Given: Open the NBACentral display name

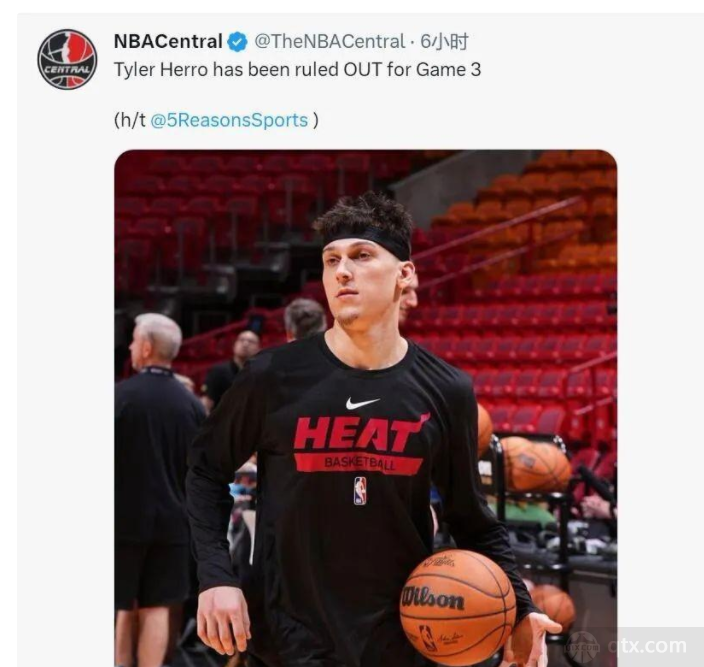Looking at the screenshot, I should coord(168,41).
